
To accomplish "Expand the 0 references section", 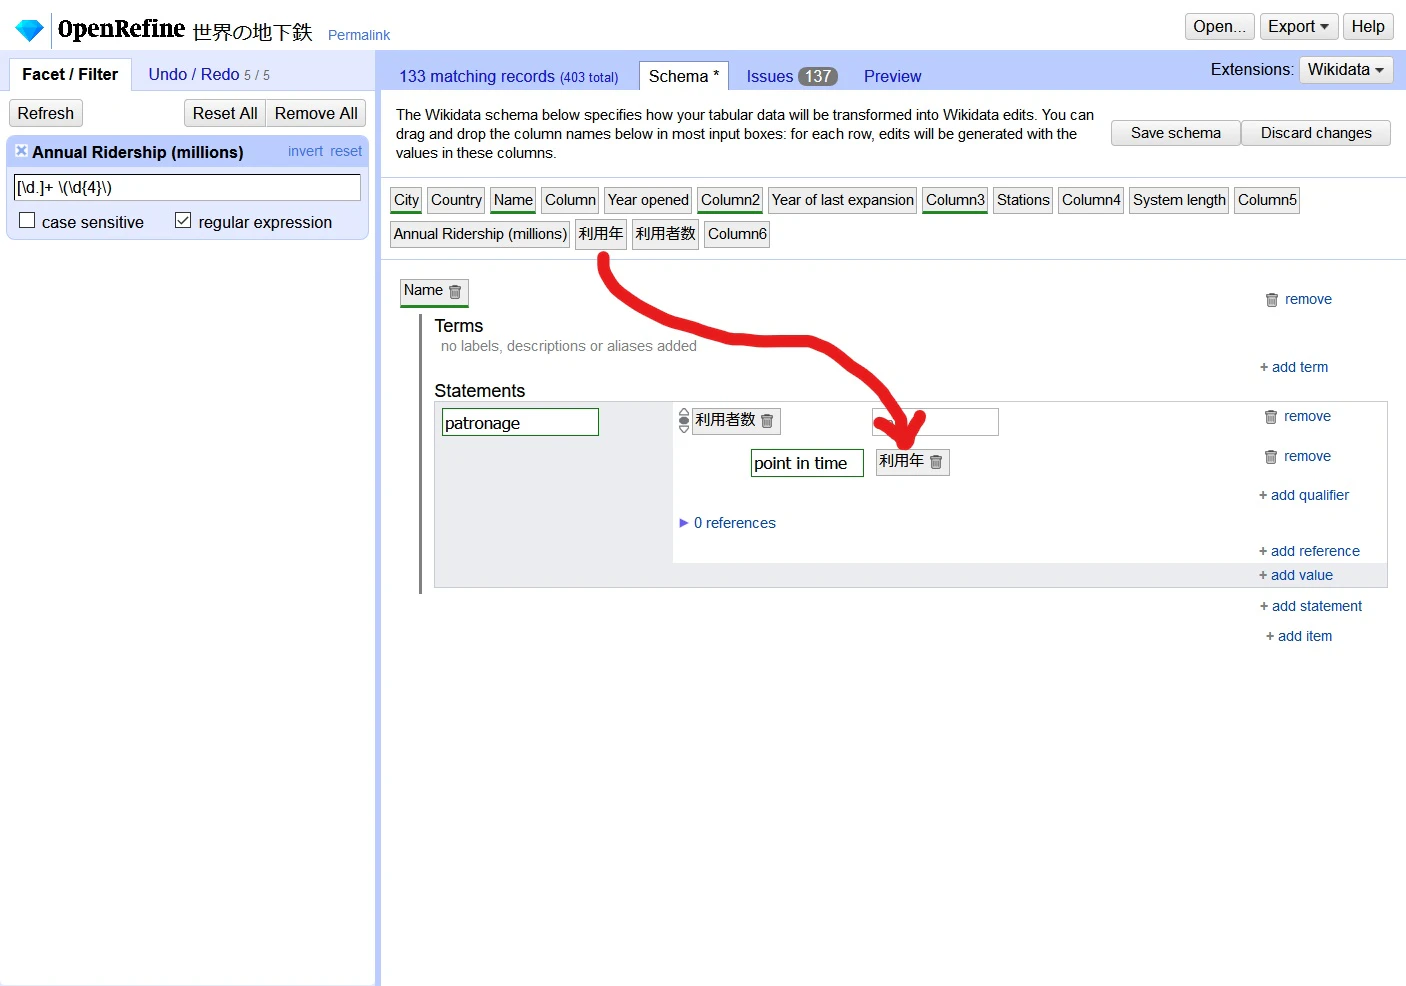I will coord(727,523).
